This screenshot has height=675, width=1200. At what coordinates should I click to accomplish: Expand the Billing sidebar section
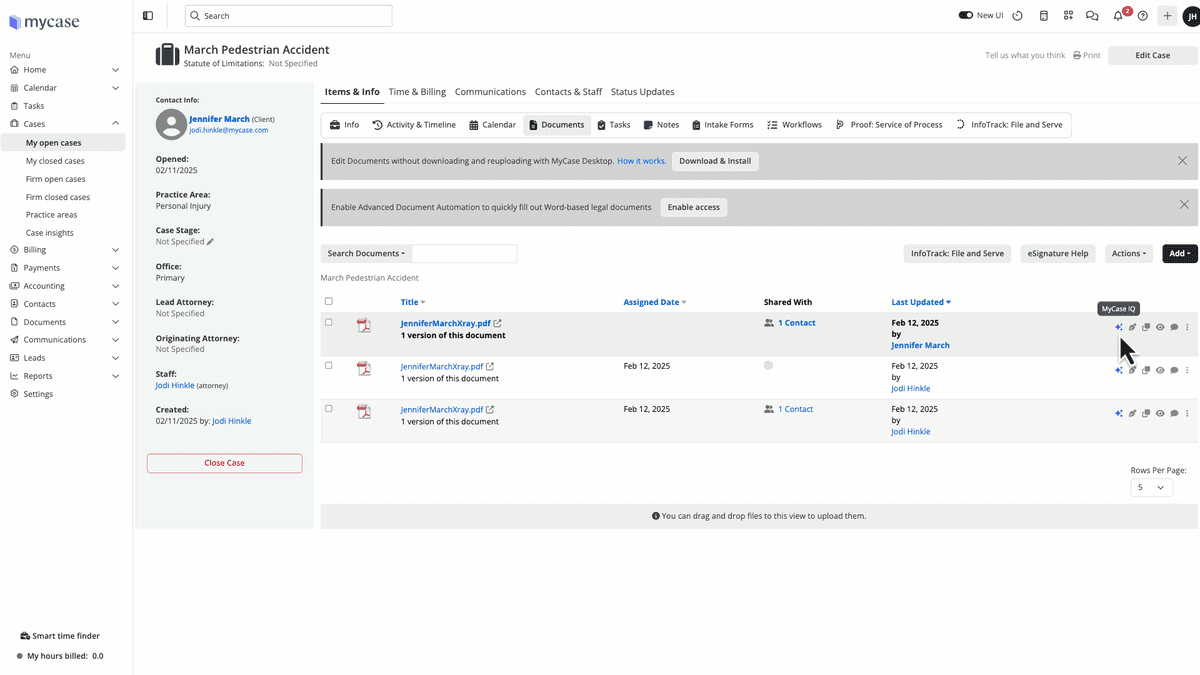pos(116,250)
